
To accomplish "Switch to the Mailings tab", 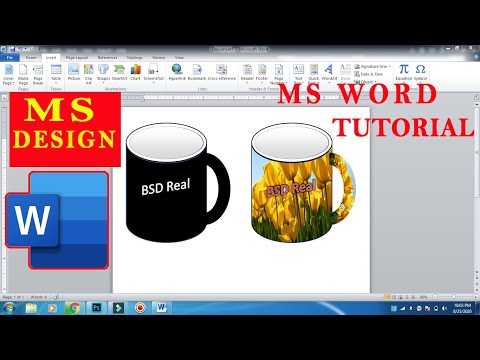I will pos(135,57).
